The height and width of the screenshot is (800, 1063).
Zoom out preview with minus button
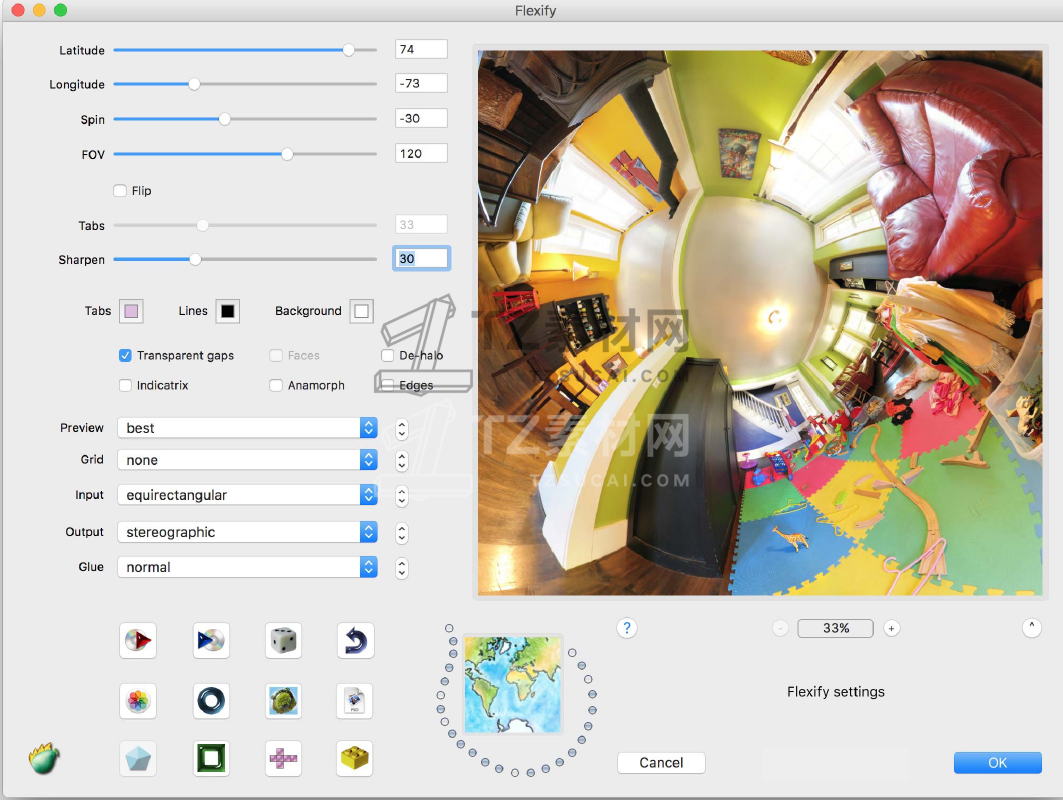coord(780,628)
